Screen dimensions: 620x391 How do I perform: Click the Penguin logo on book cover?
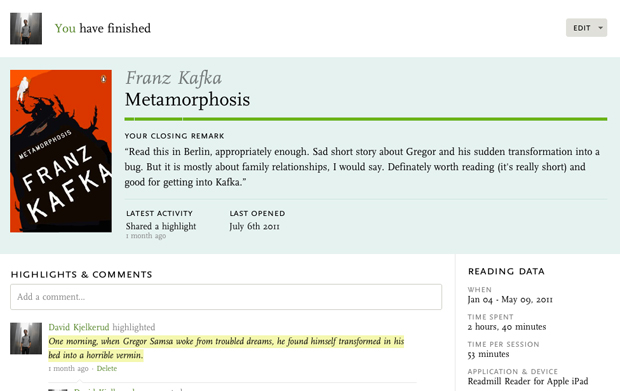point(104,79)
